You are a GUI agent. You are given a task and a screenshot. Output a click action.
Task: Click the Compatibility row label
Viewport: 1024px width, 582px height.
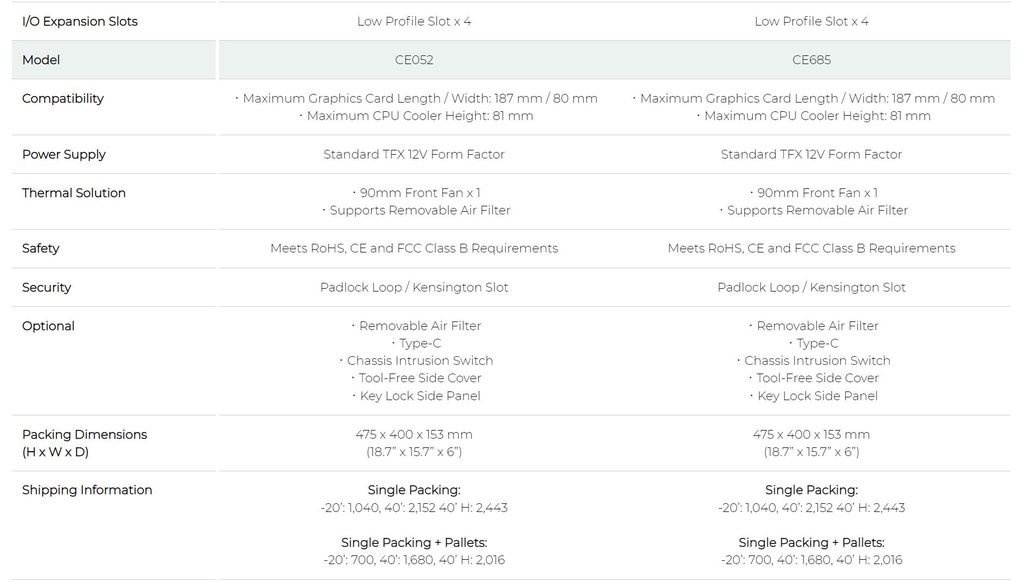click(x=63, y=99)
